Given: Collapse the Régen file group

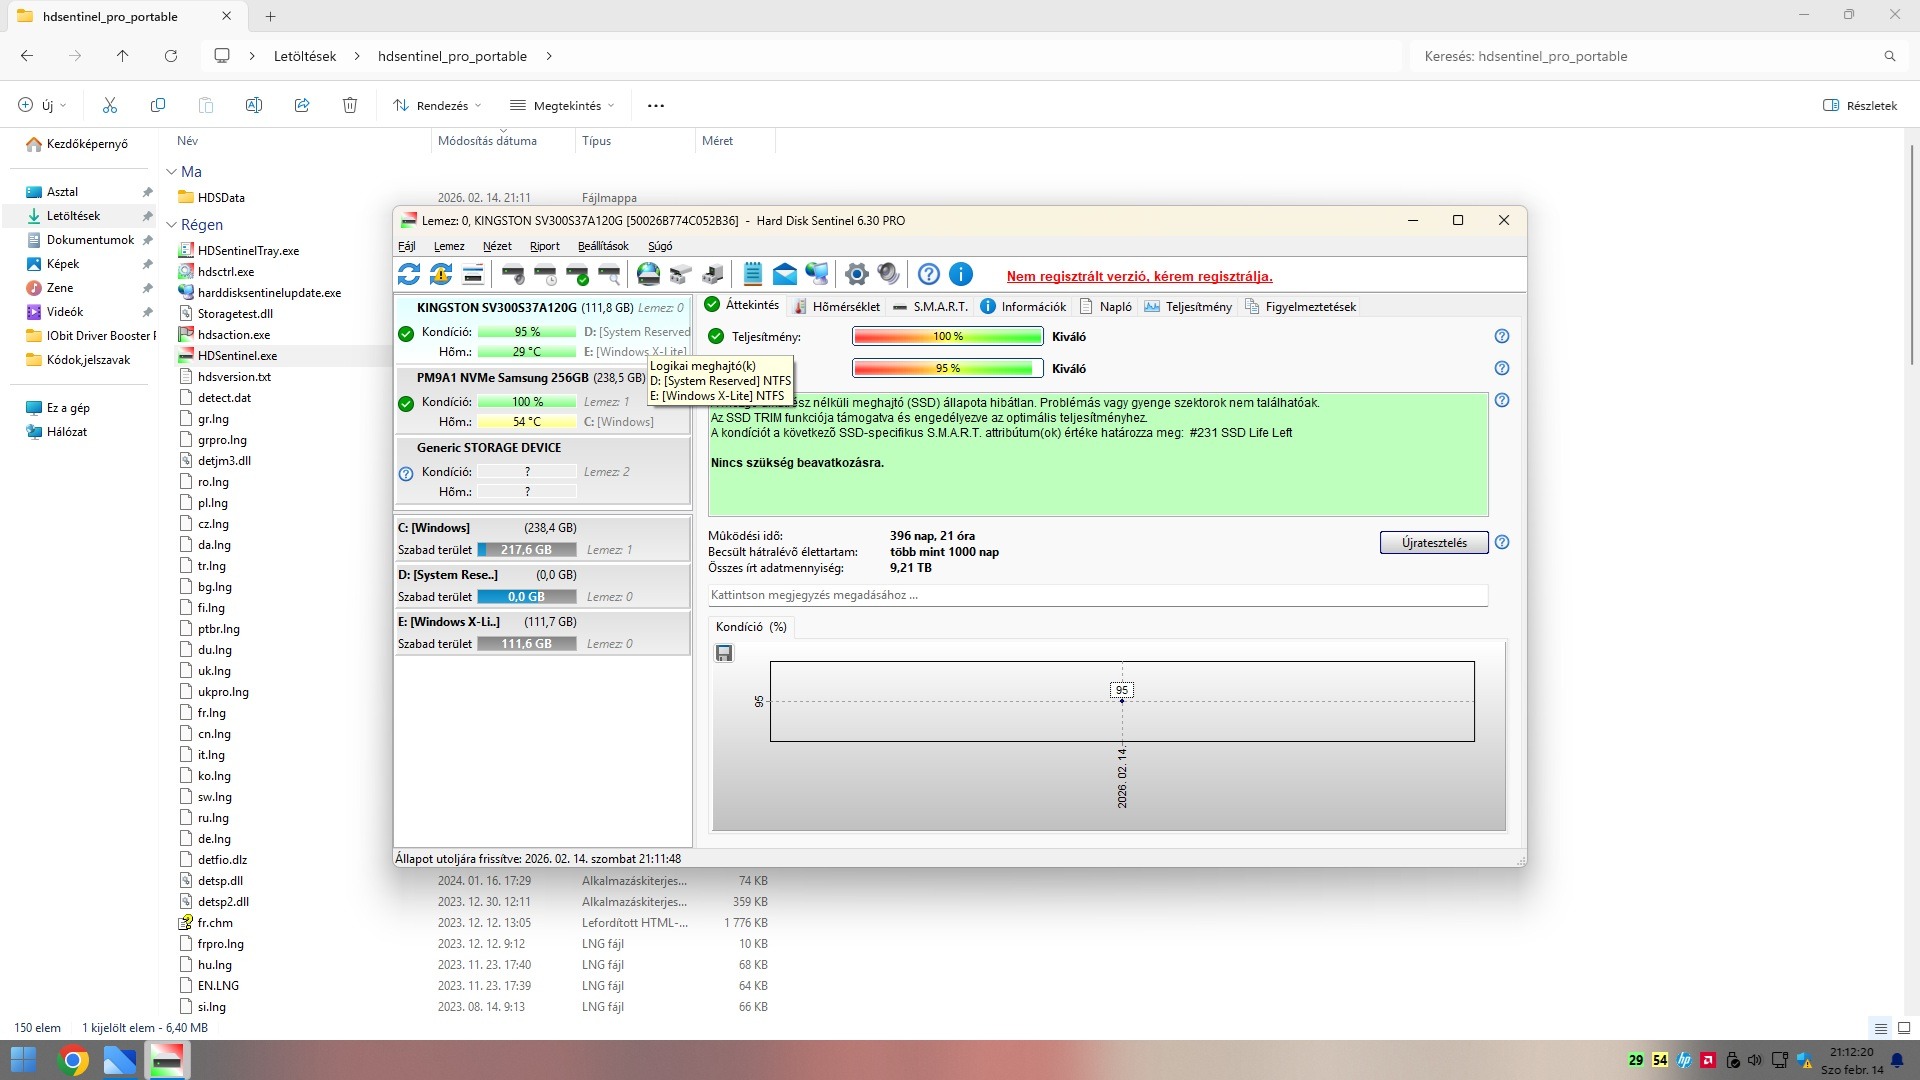Looking at the screenshot, I should (171, 225).
